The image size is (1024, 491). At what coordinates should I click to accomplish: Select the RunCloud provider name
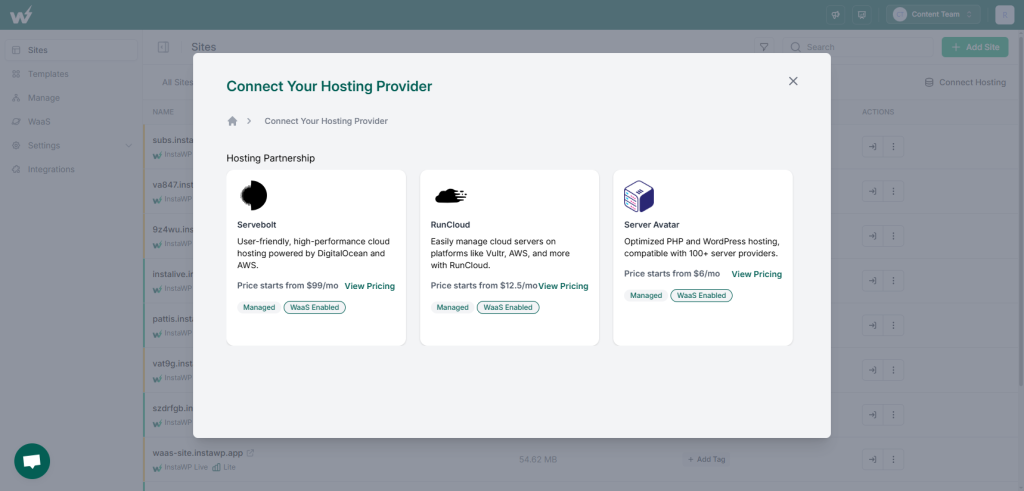(451, 225)
